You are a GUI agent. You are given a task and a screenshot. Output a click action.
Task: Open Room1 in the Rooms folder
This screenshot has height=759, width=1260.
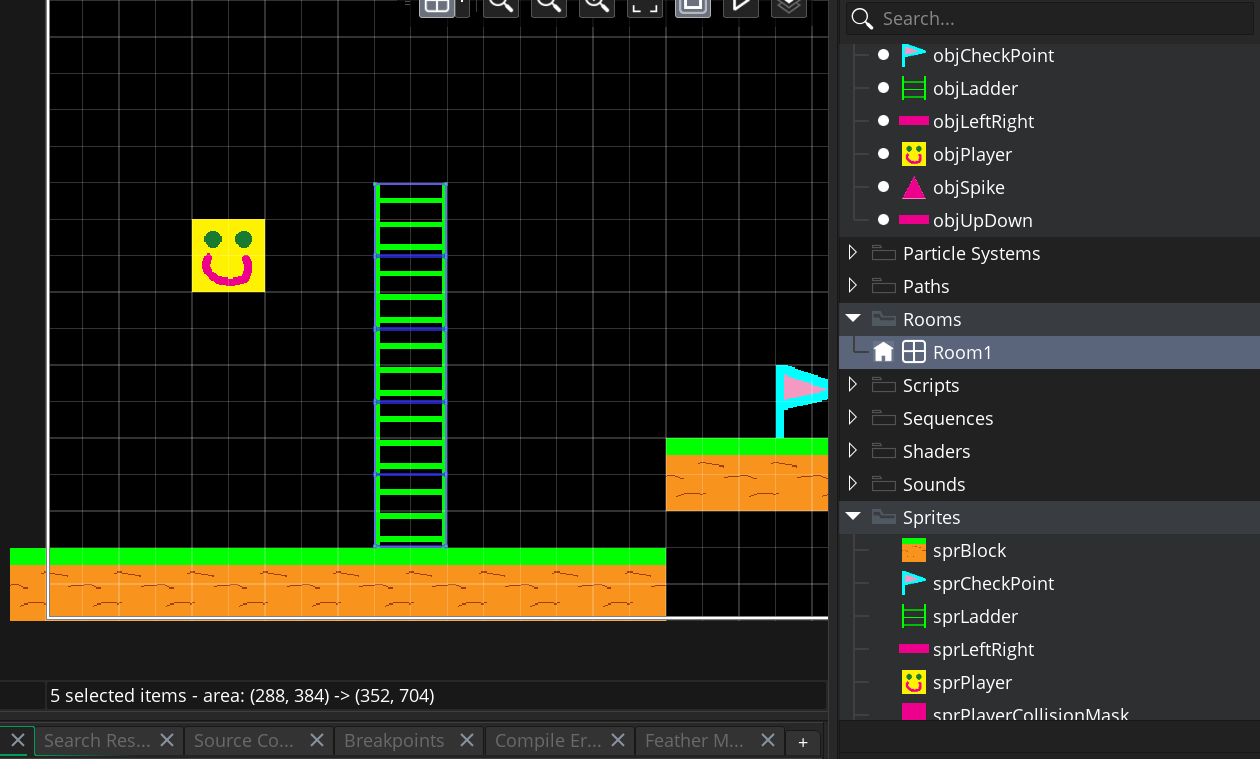click(961, 353)
